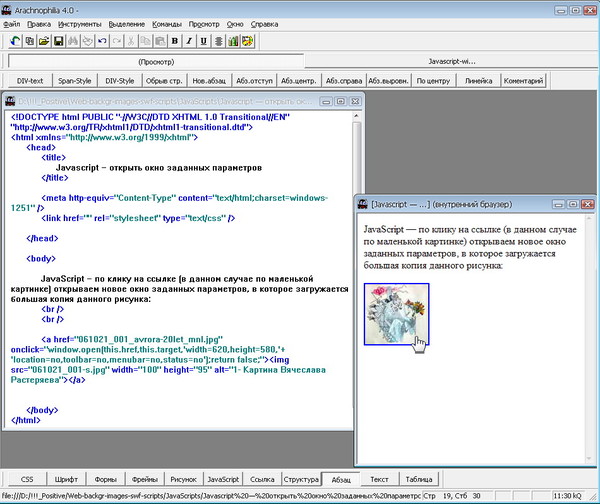Click the DIV-text button
The height and width of the screenshot is (504, 600).
(x=30, y=80)
